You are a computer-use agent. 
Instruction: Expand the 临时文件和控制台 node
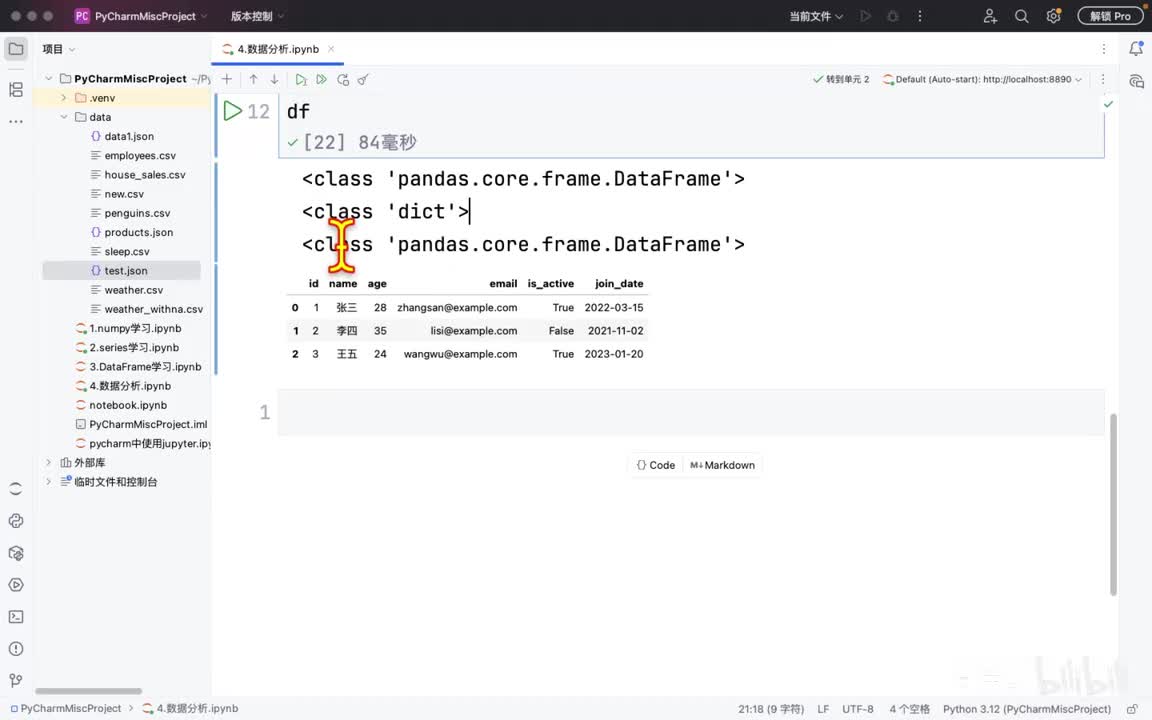click(48, 481)
